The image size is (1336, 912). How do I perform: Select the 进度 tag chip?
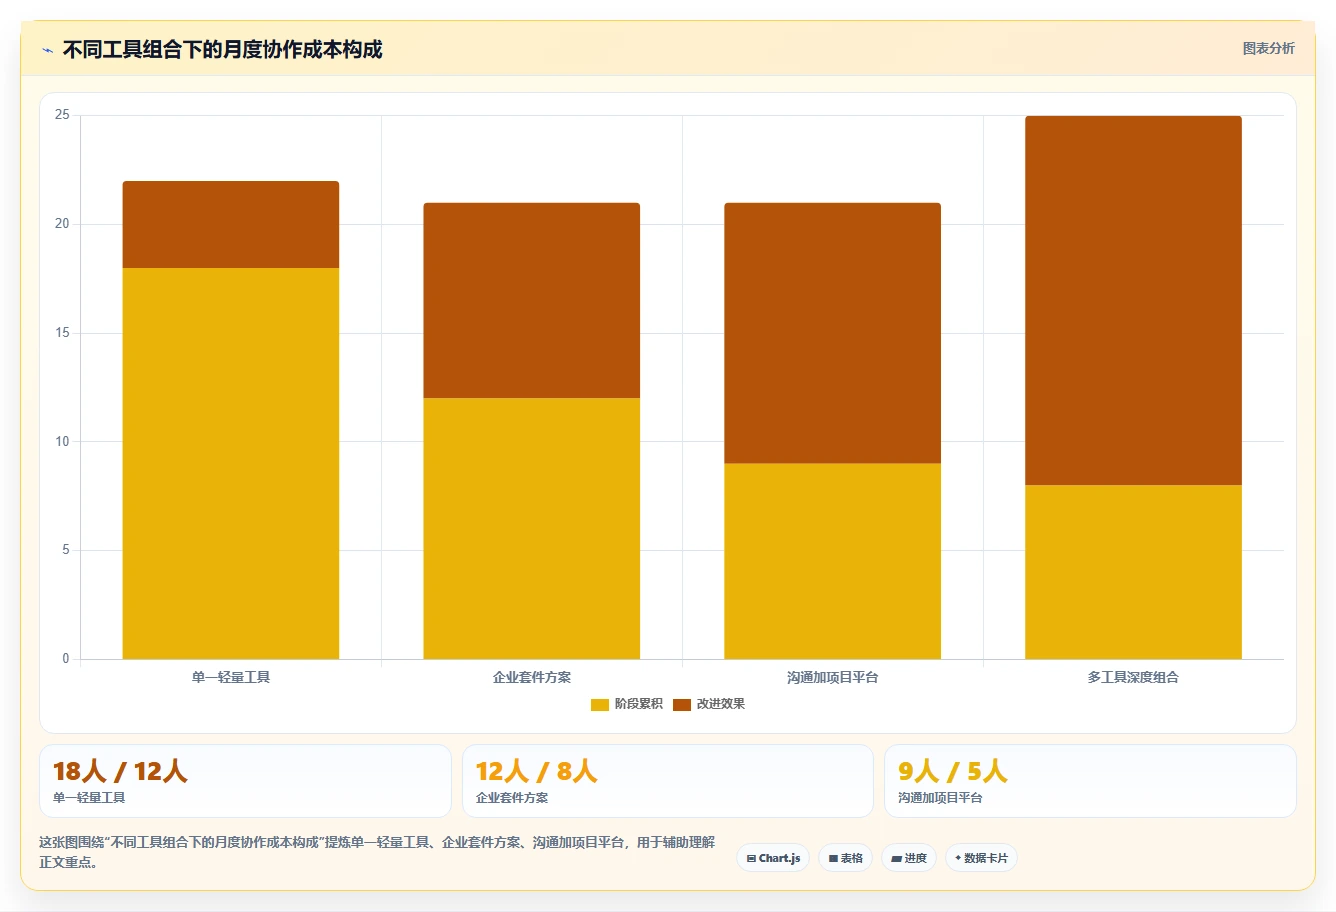click(909, 858)
